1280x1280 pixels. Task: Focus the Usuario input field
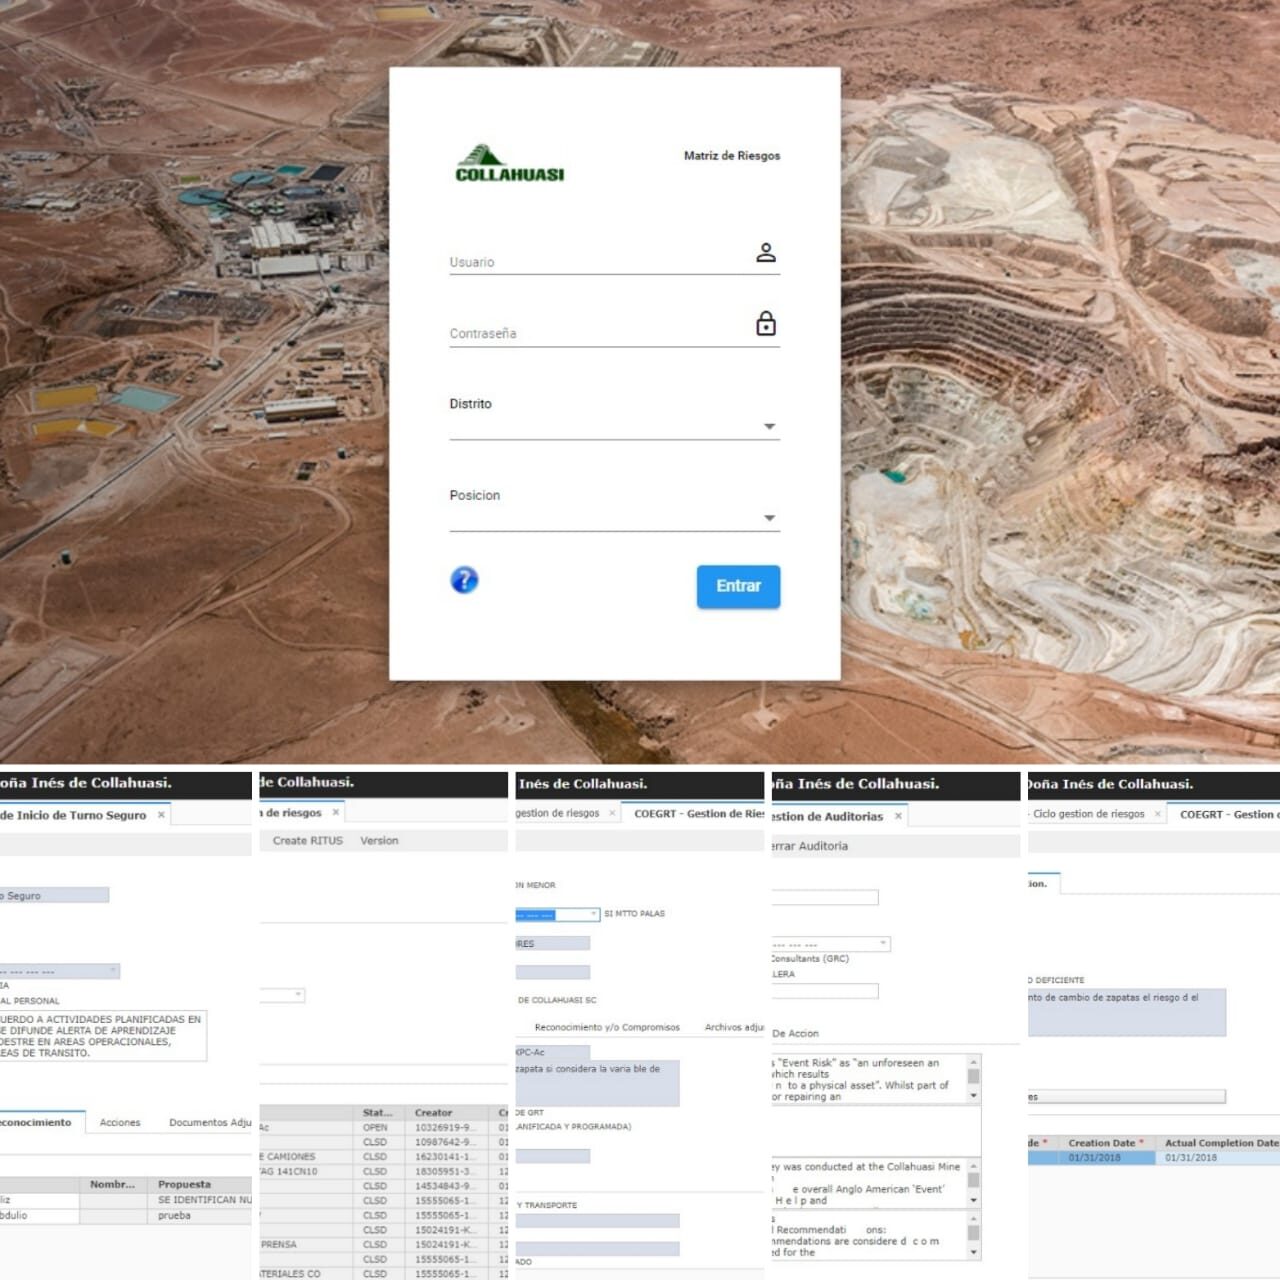598,262
